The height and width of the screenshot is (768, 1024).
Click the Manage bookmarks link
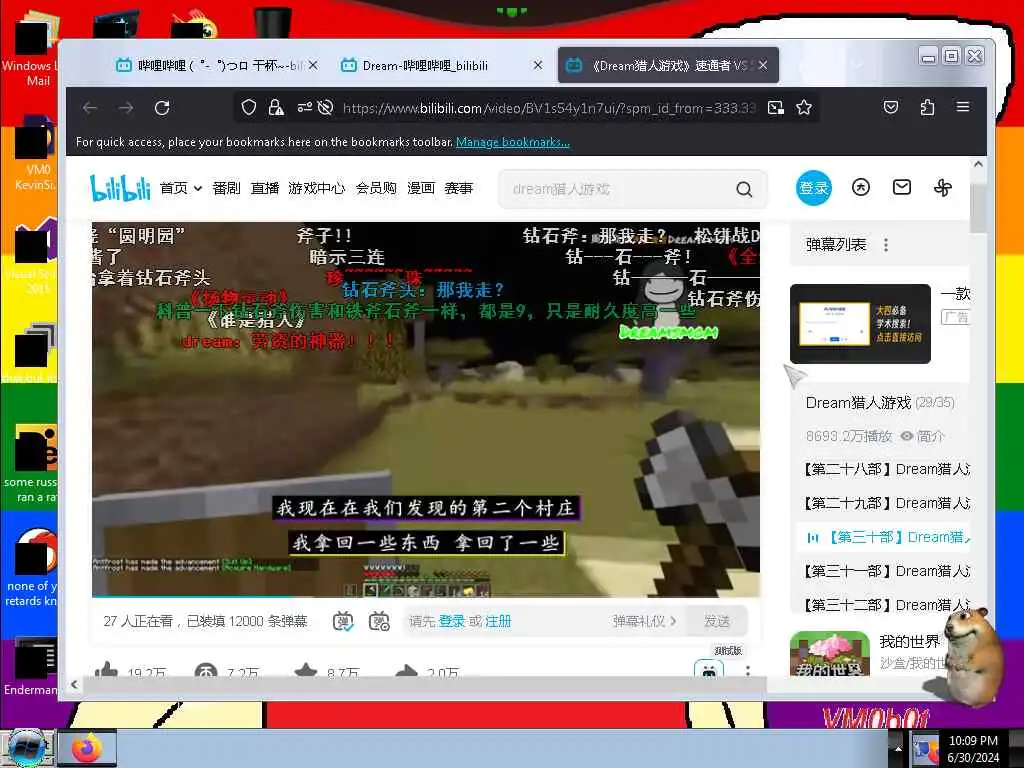pyautogui.click(x=513, y=142)
